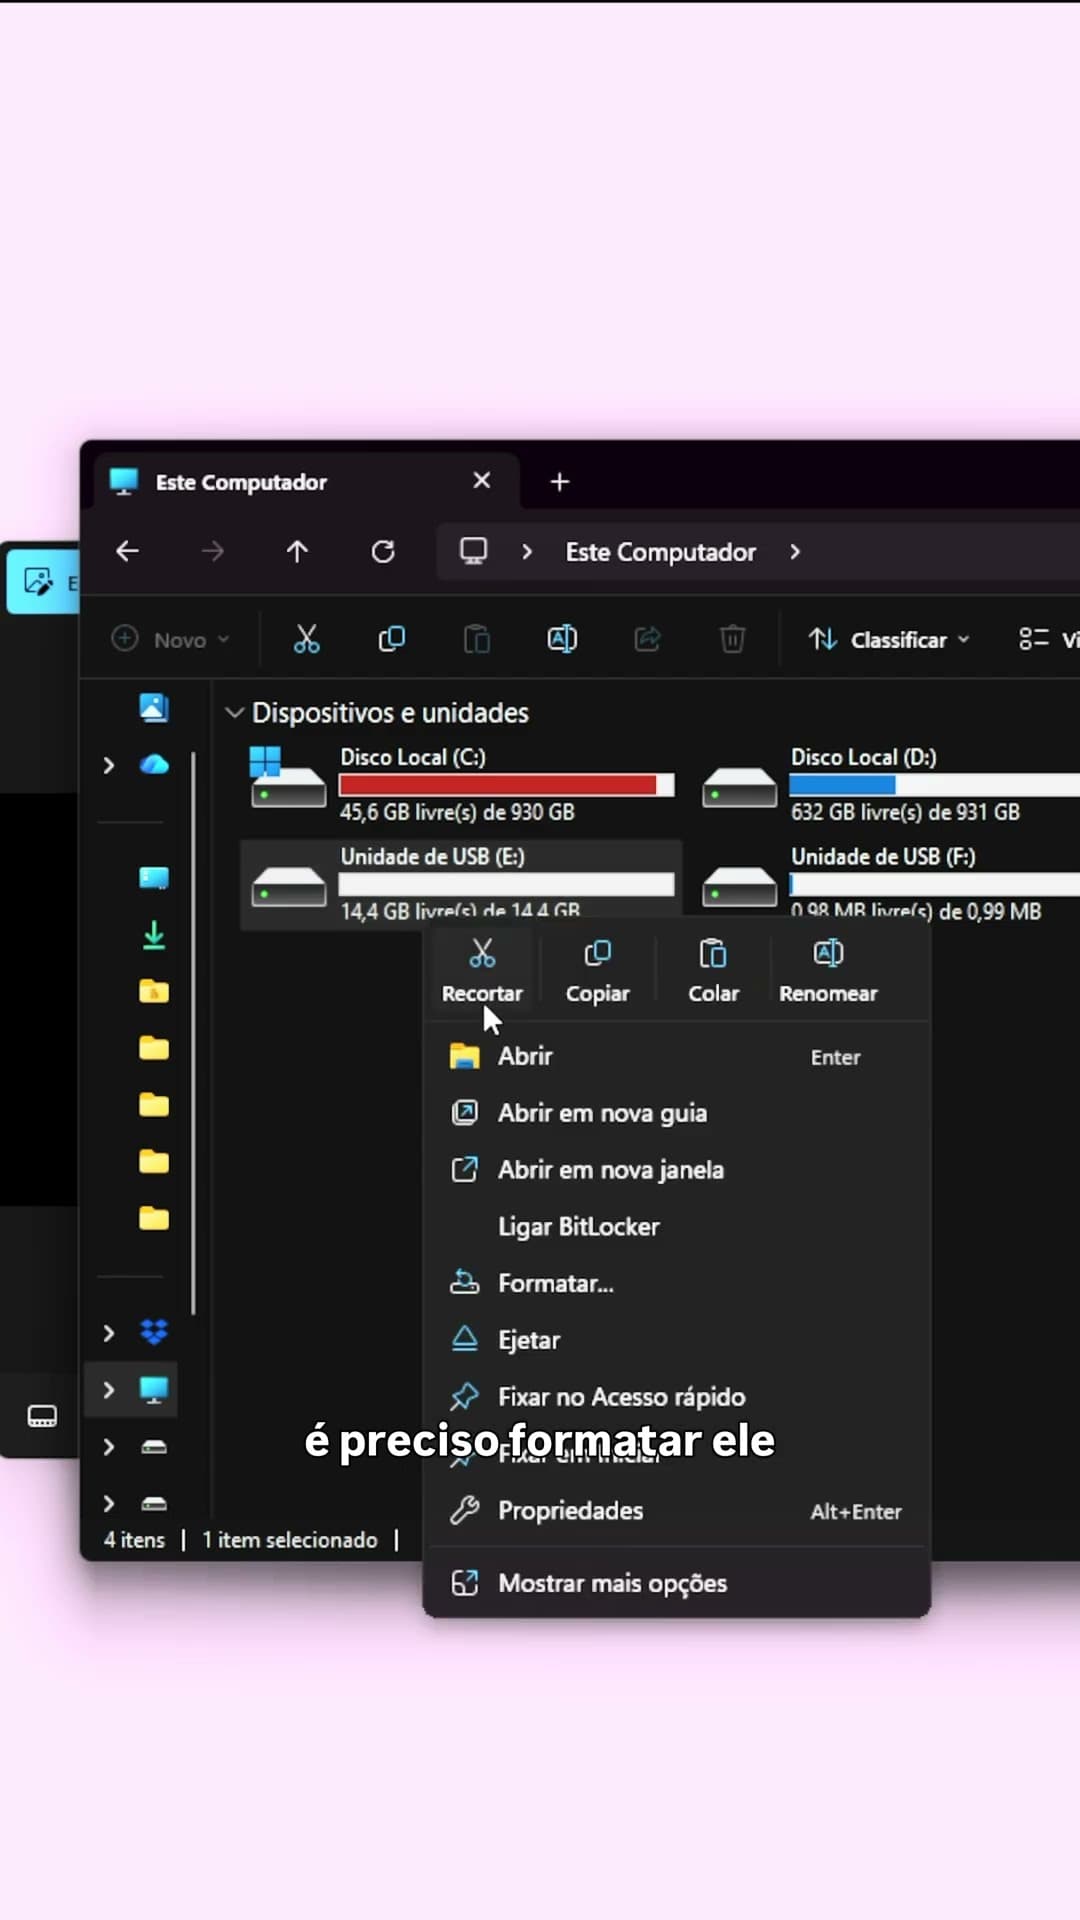Go up one folder level

tap(297, 551)
